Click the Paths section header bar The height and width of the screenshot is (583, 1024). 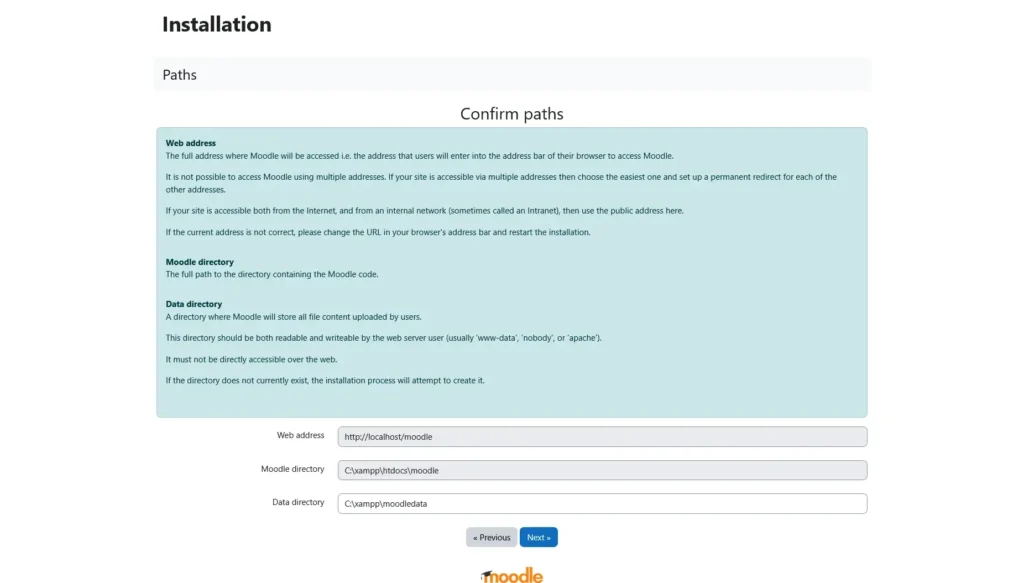pyautogui.click(x=180, y=74)
